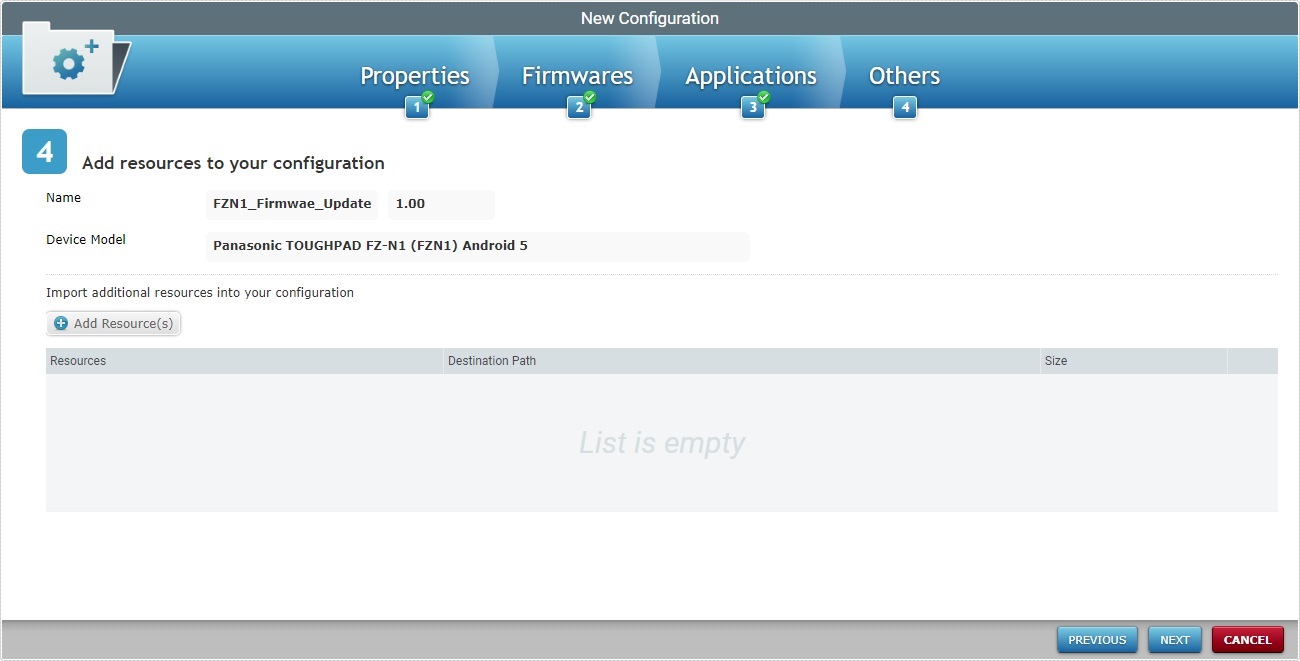Click step badge 3 under Applications

(752, 108)
